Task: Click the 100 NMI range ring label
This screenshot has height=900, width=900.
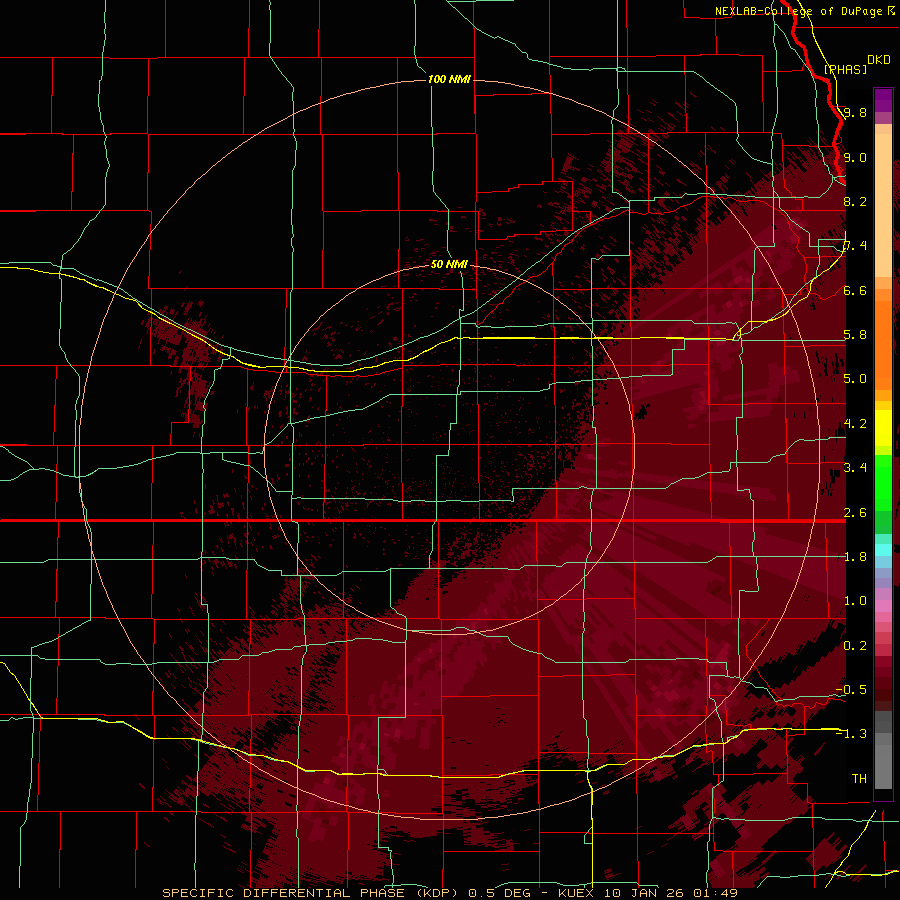Action: [x=449, y=79]
